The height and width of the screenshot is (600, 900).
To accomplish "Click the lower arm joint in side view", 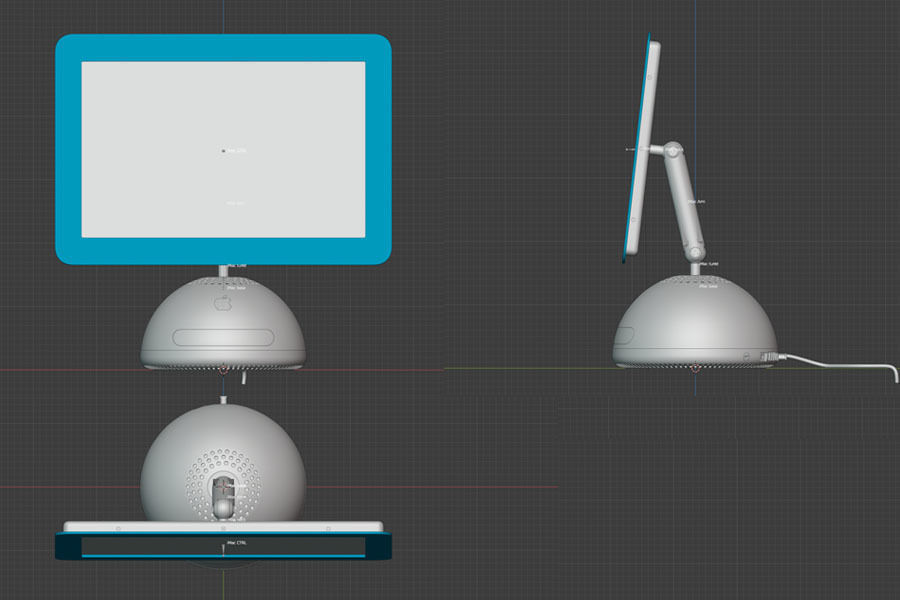I will click(696, 251).
